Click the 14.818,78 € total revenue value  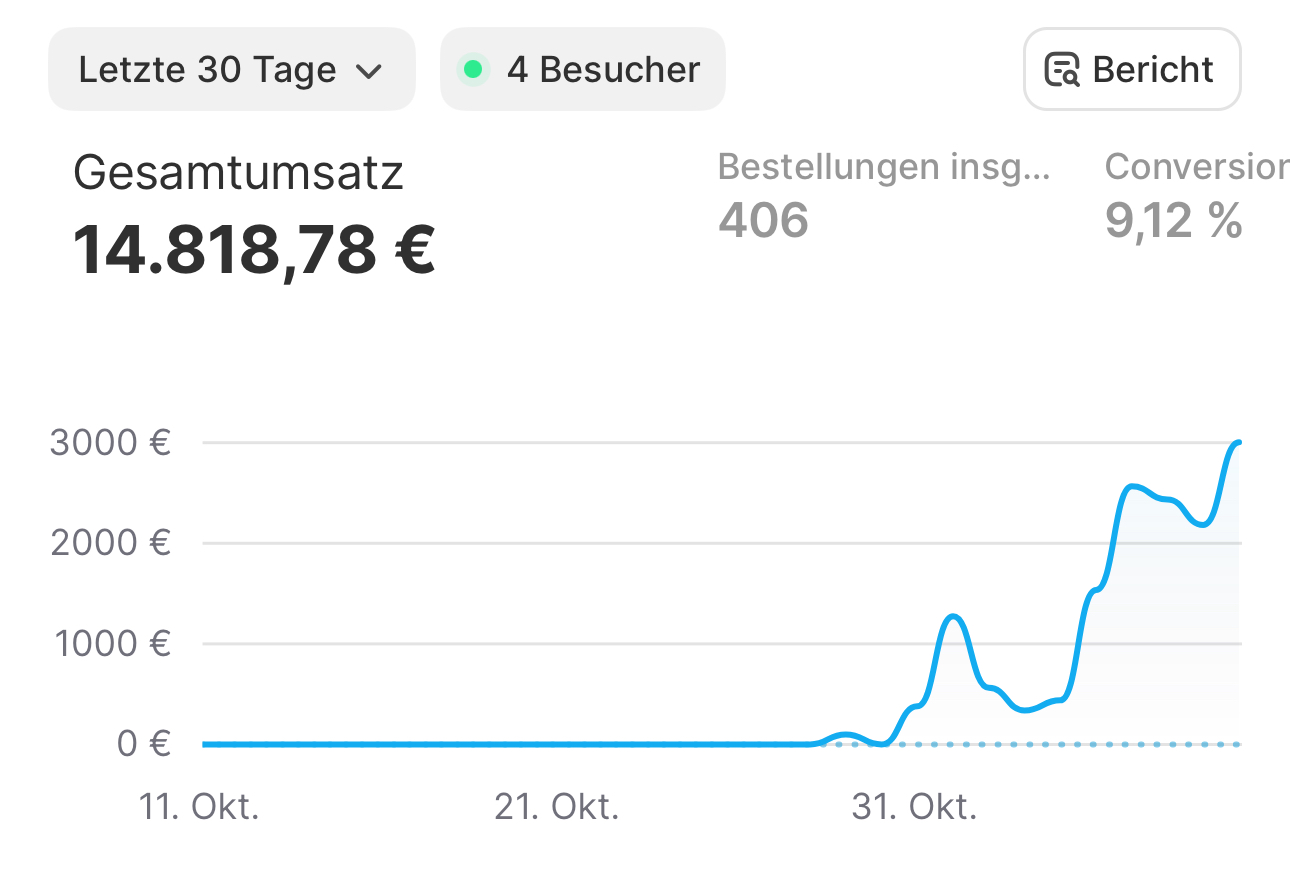click(x=254, y=249)
